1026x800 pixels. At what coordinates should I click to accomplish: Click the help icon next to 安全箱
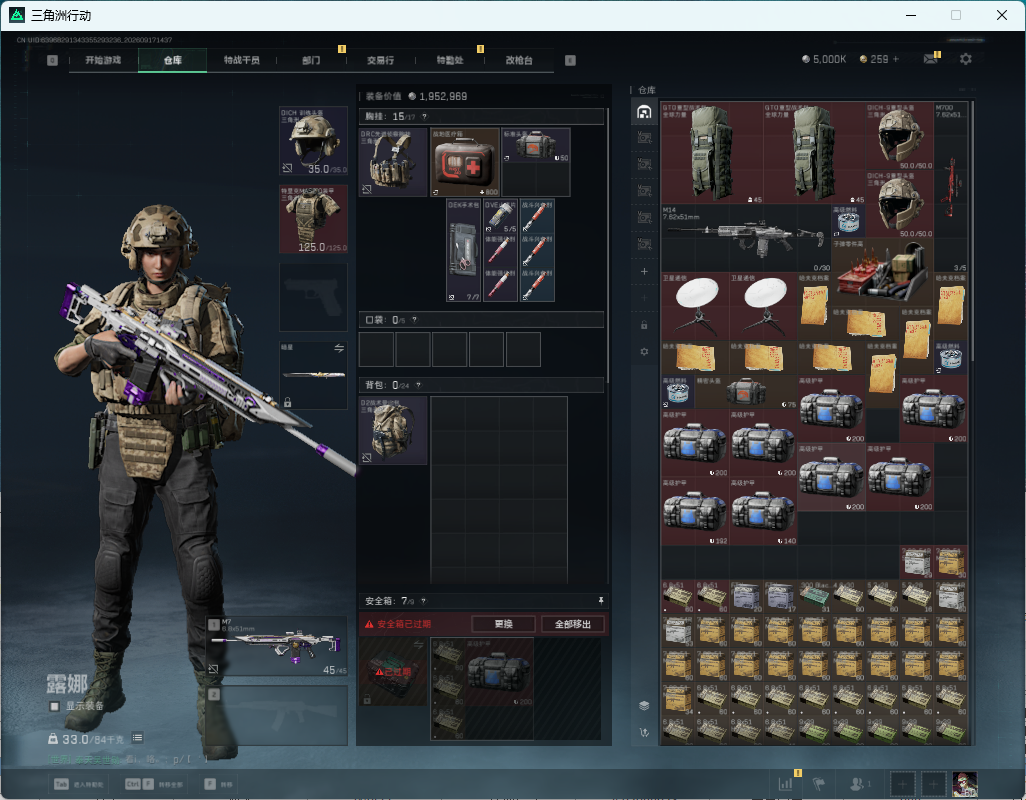423,600
